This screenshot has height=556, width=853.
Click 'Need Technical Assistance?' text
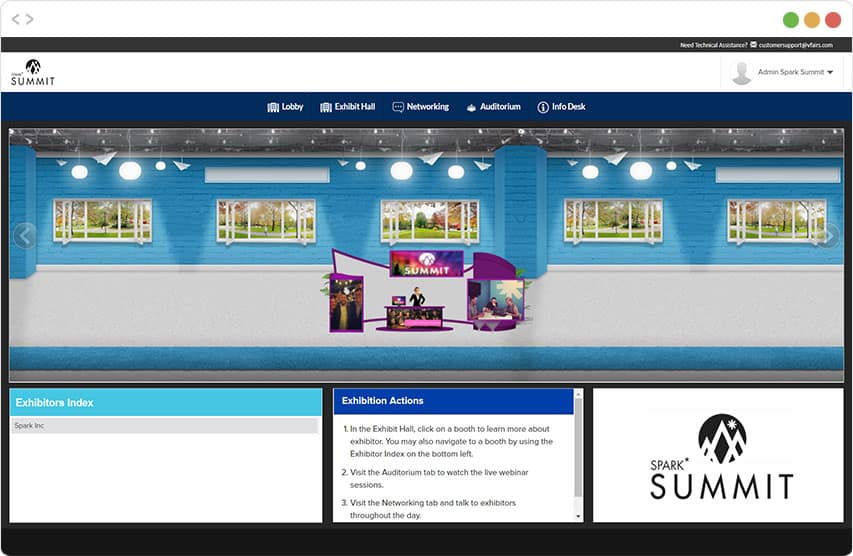[x=713, y=45]
